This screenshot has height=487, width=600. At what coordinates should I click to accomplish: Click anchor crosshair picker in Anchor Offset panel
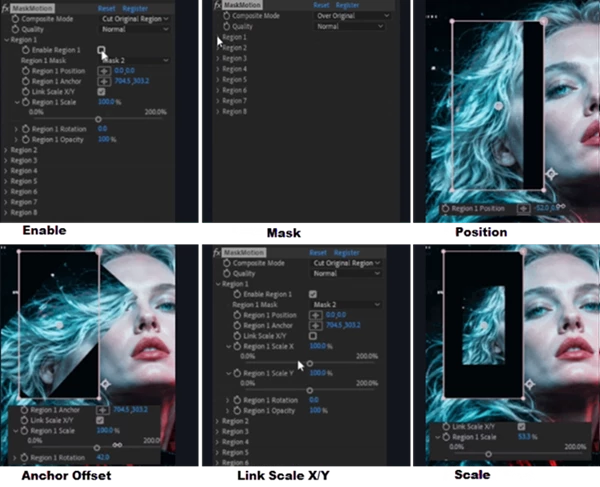click(103, 410)
